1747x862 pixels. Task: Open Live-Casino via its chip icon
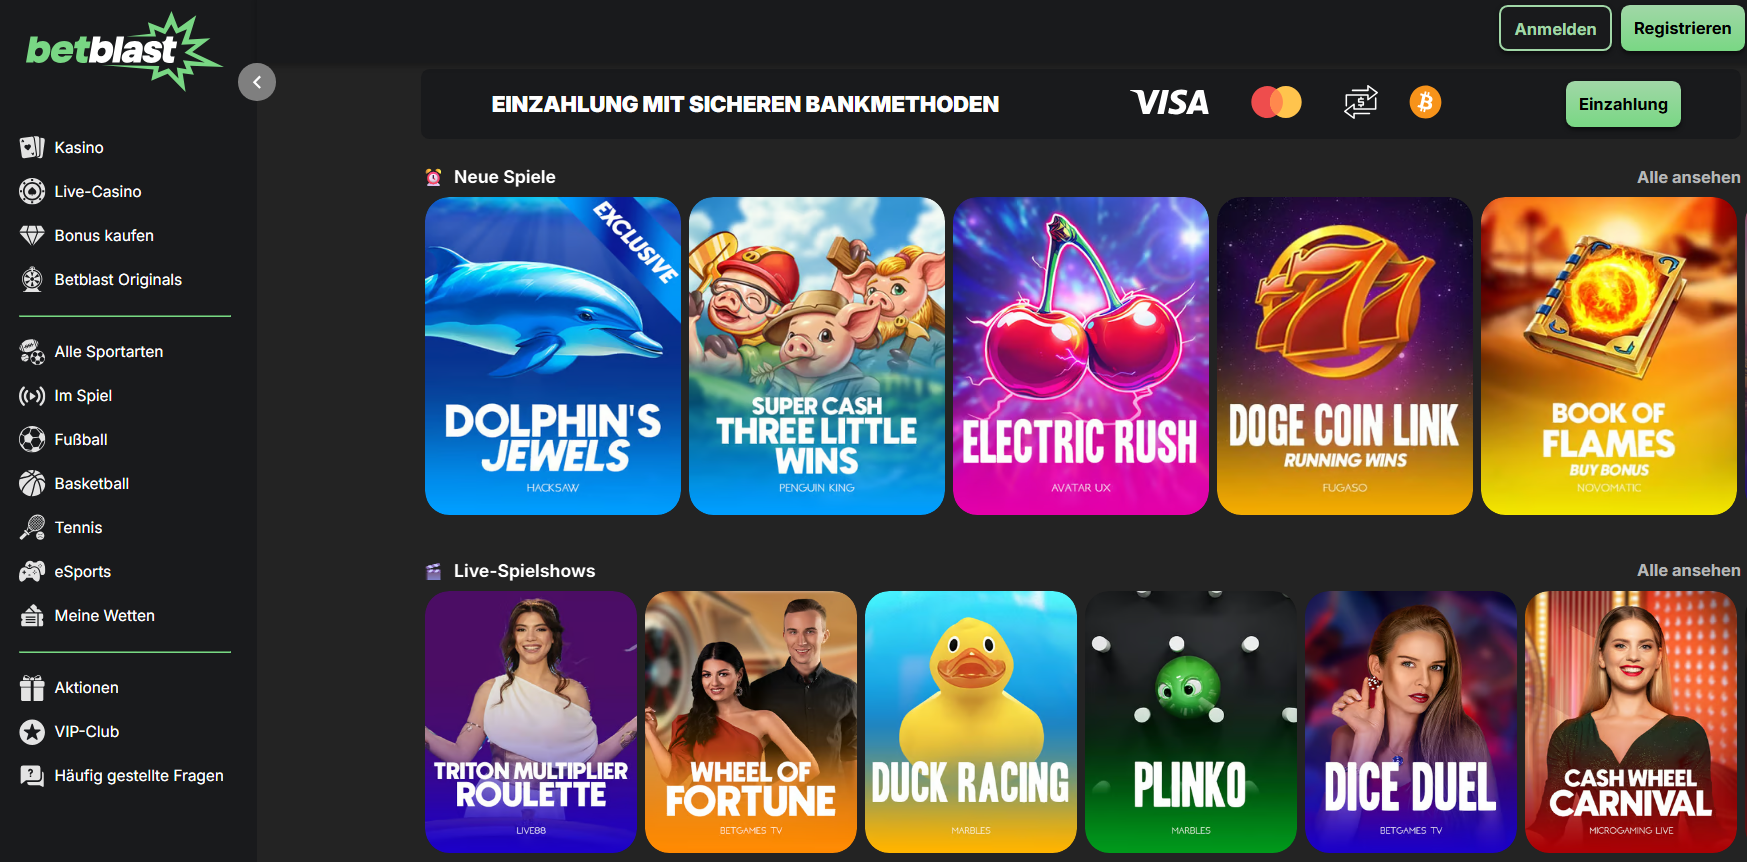32,191
